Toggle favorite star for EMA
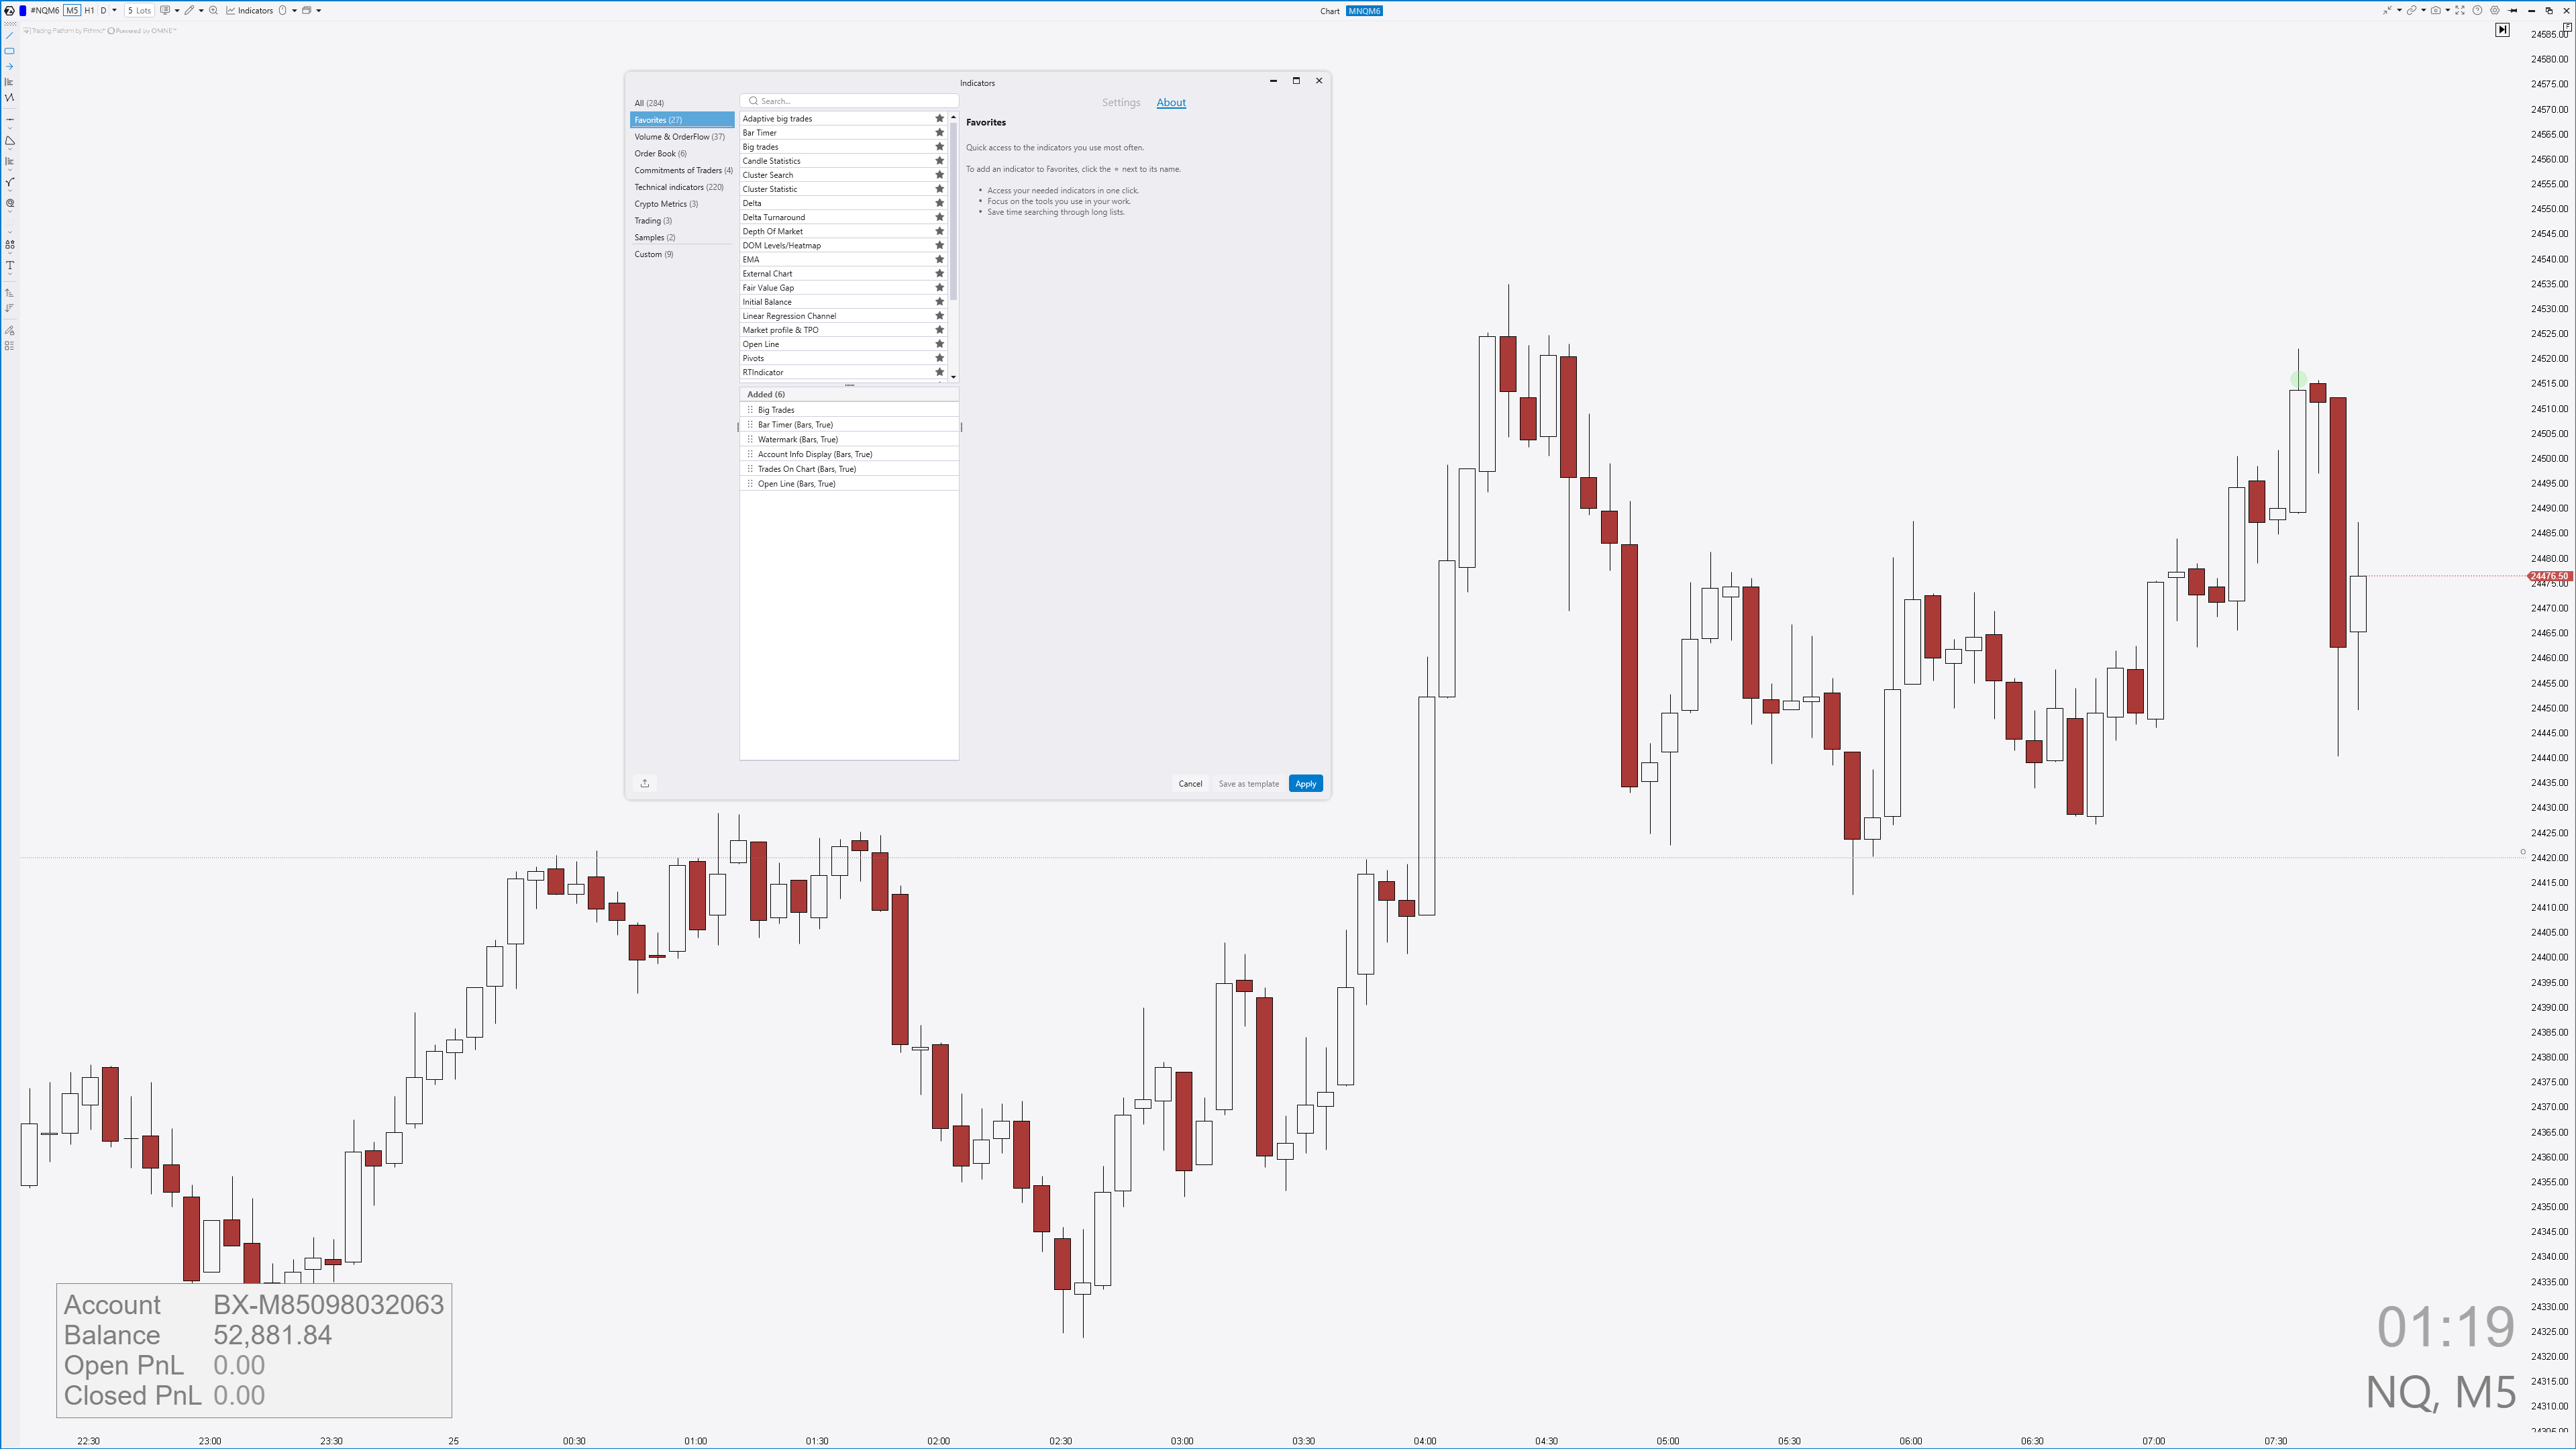 pos(939,259)
